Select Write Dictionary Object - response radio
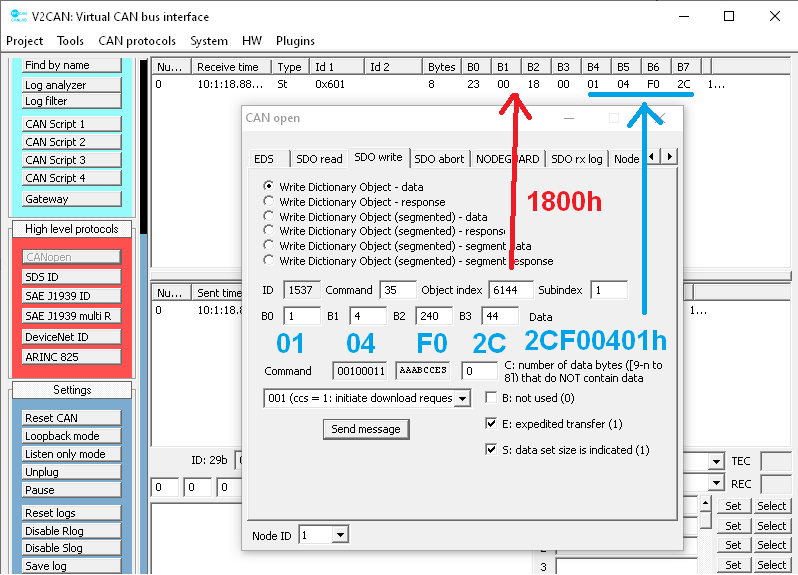This screenshot has height=575, width=798. [x=268, y=200]
